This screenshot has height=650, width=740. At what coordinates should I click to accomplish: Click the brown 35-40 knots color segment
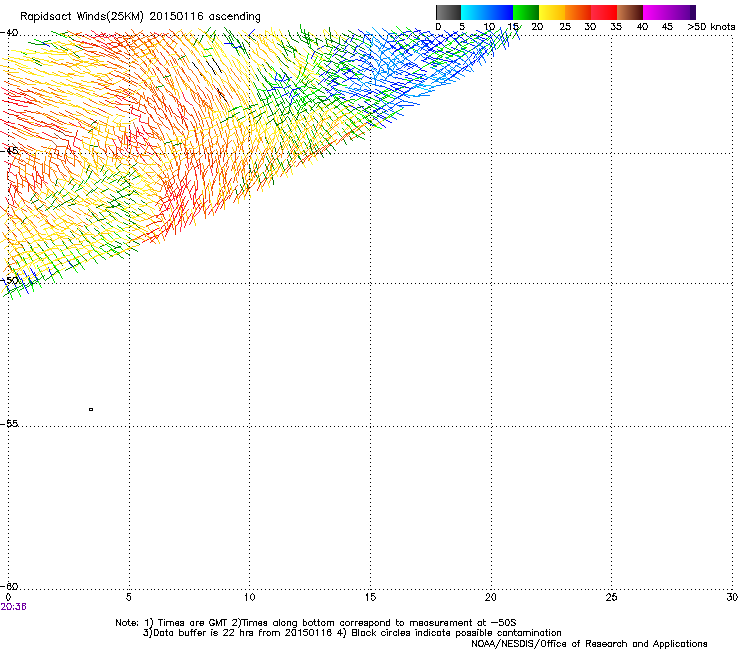pos(630,12)
